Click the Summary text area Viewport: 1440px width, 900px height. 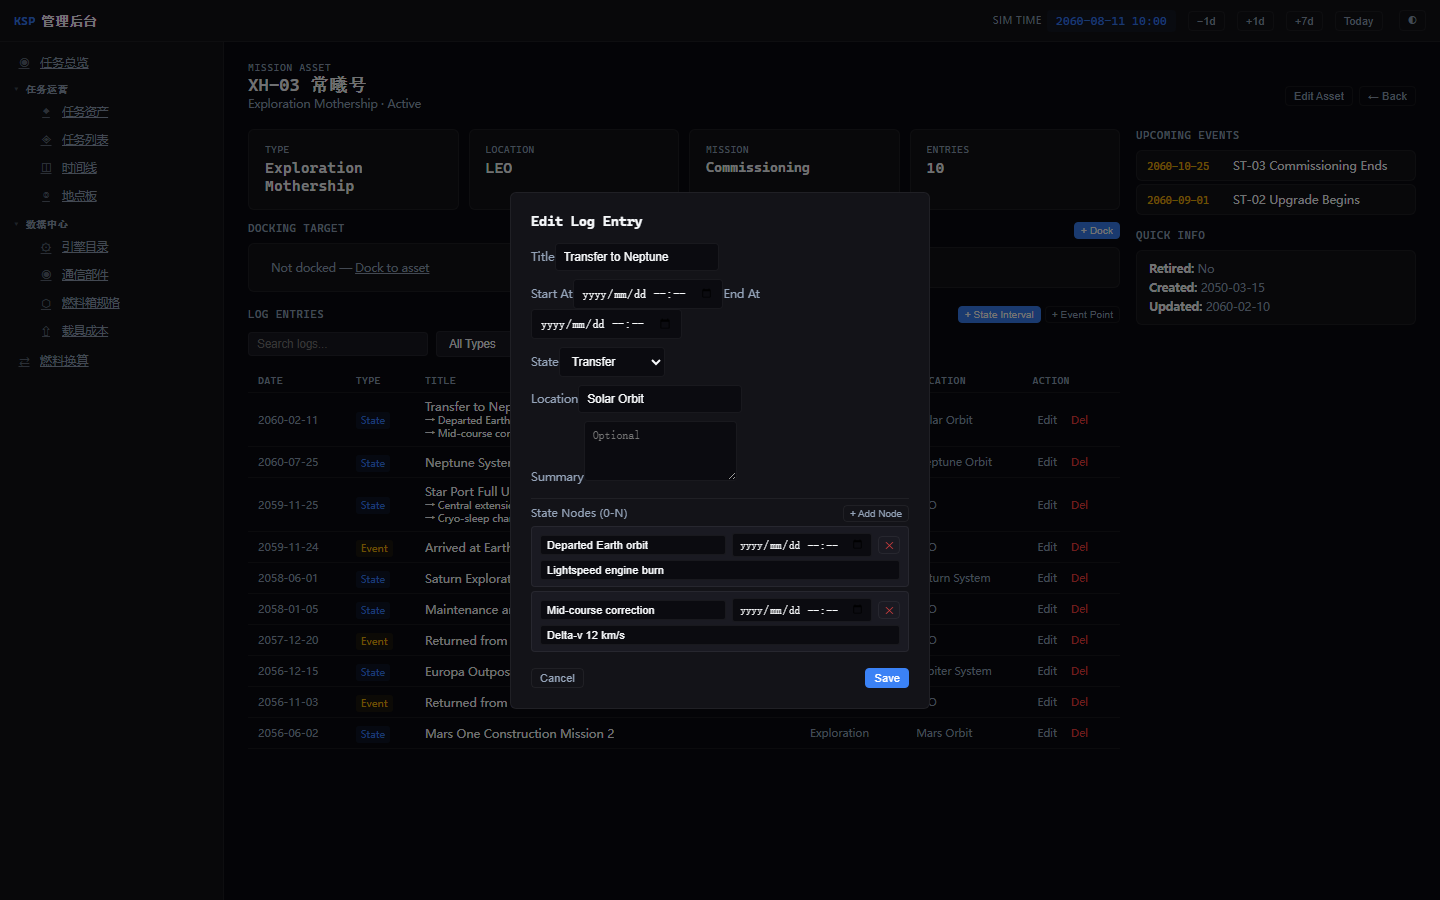point(660,451)
